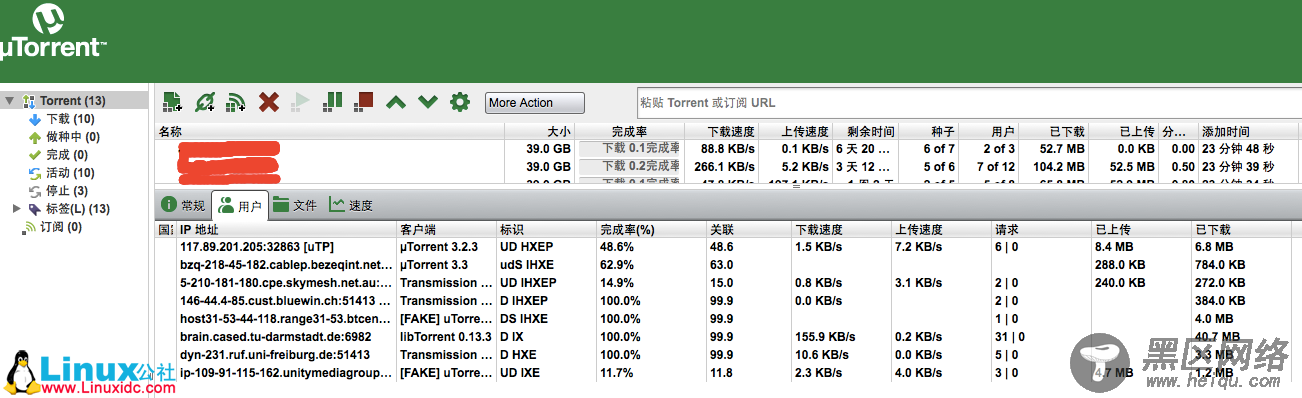1302x398 pixels.
Task: Click the Add RSS feed icon
Action: (236, 102)
